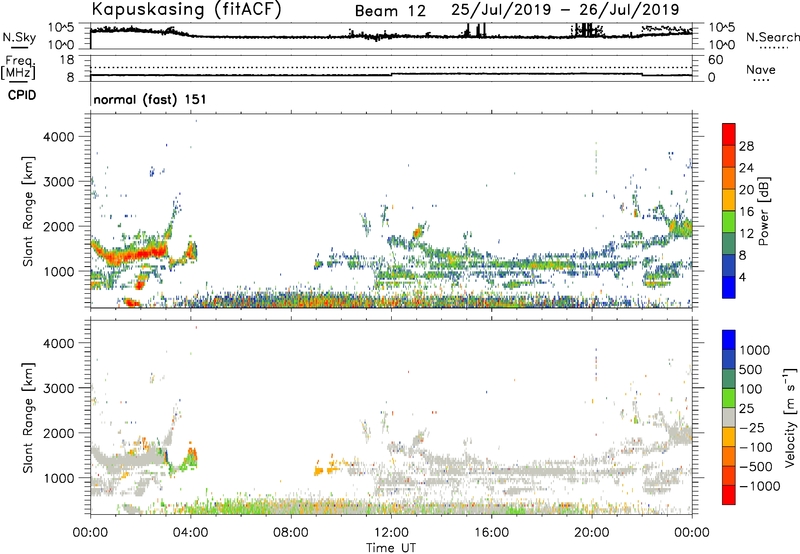Click the date range '25/Jul/2019 - 26/Jul/2019'
The image size is (800, 554).
point(565,10)
